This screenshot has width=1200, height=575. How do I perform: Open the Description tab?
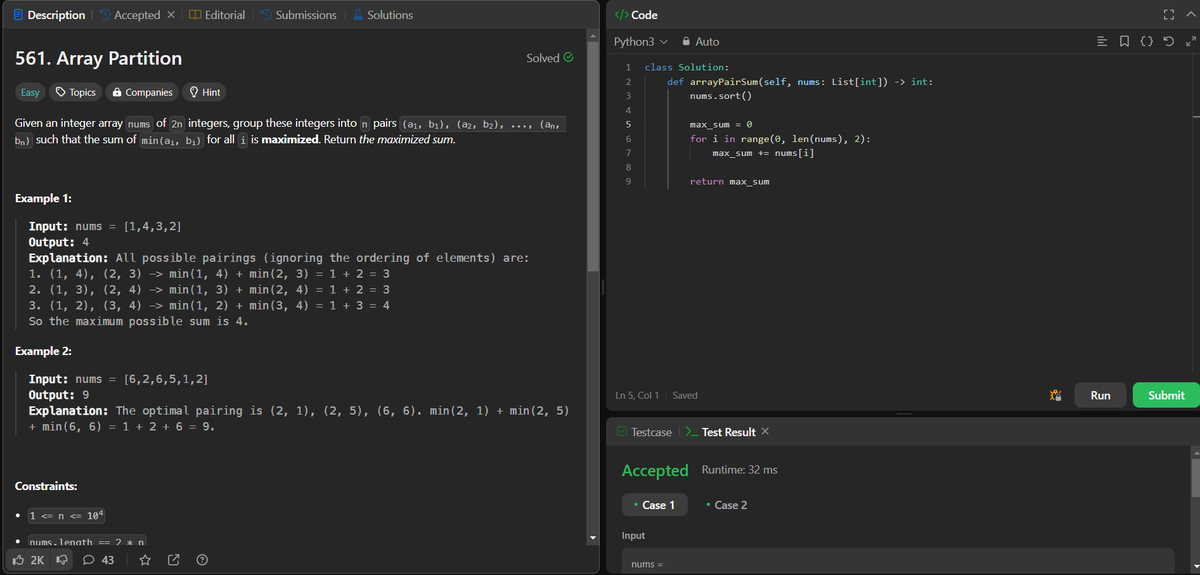(49, 15)
